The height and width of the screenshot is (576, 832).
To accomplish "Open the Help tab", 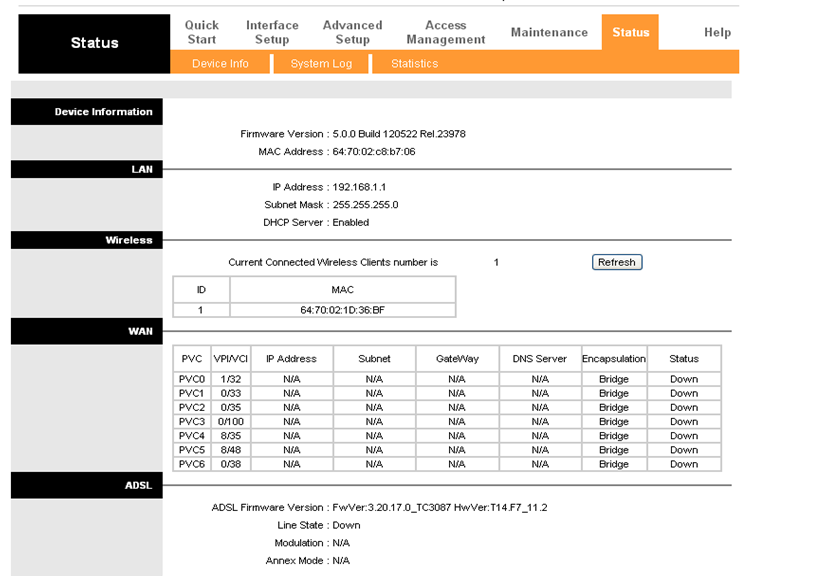I will pyautogui.click(x=717, y=32).
